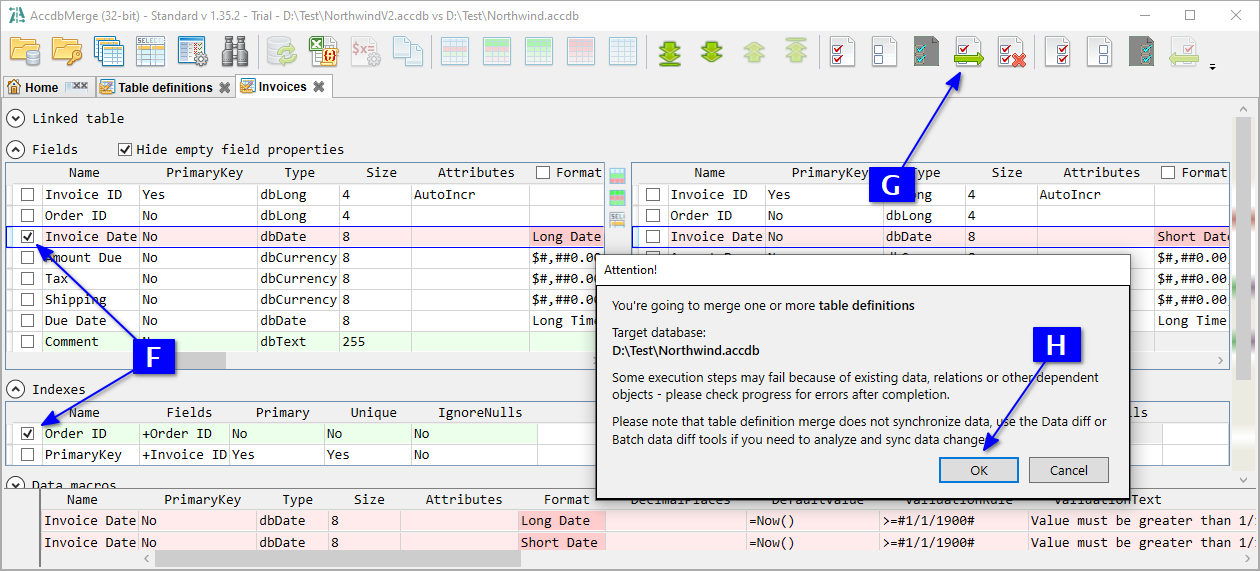Check the PrimaryKey index checkbox
This screenshot has width=1260, height=571.
click(x=28, y=455)
